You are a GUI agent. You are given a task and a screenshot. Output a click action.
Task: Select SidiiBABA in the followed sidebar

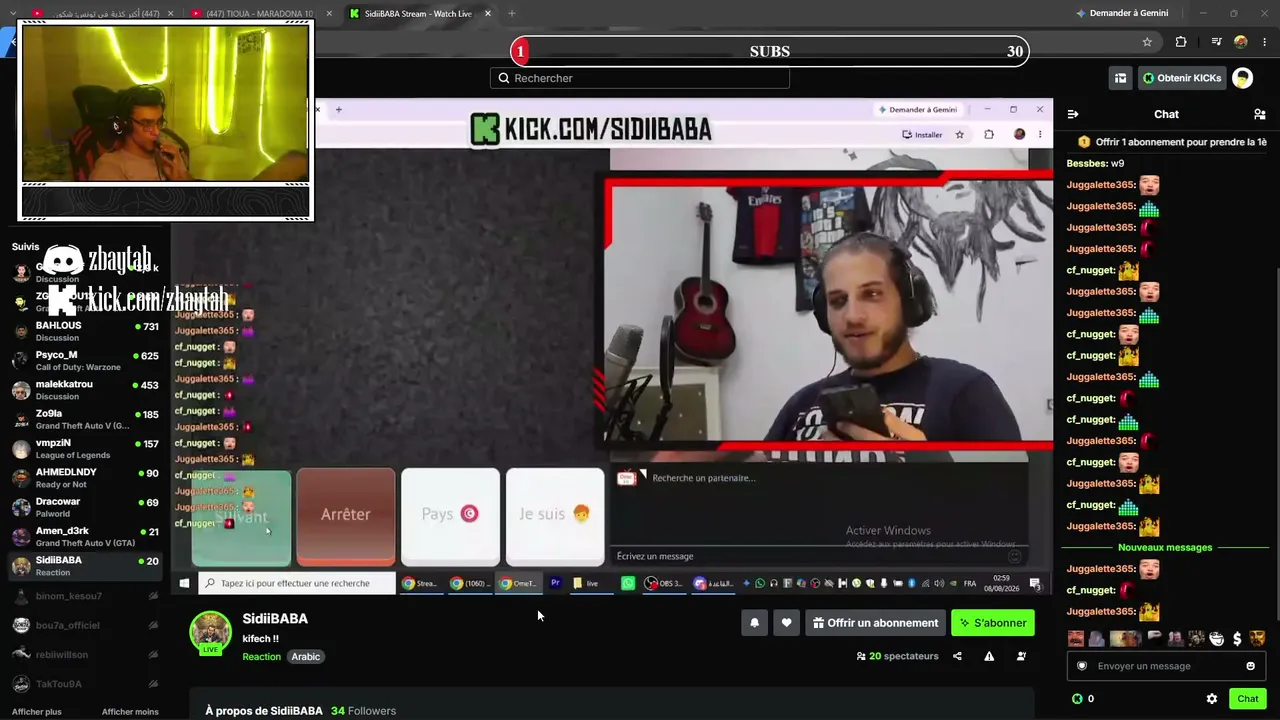(x=85, y=566)
